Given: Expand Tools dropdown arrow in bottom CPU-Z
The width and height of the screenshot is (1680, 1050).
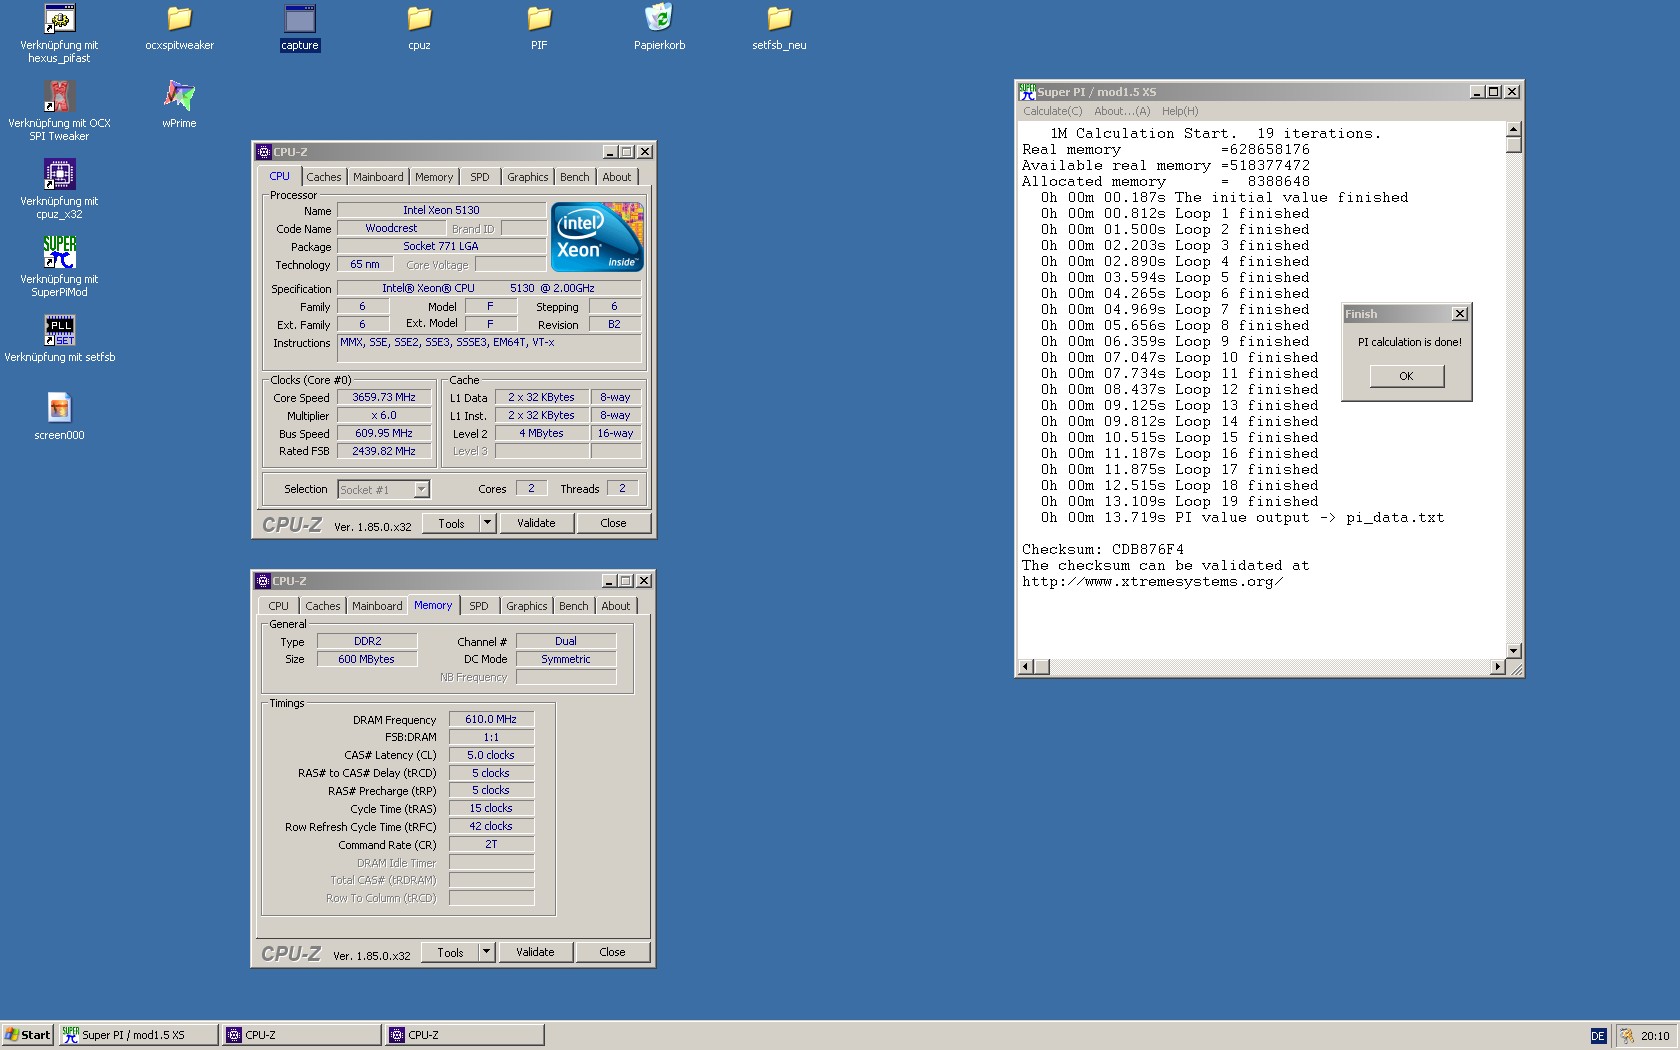Looking at the screenshot, I should click(486, 952).
